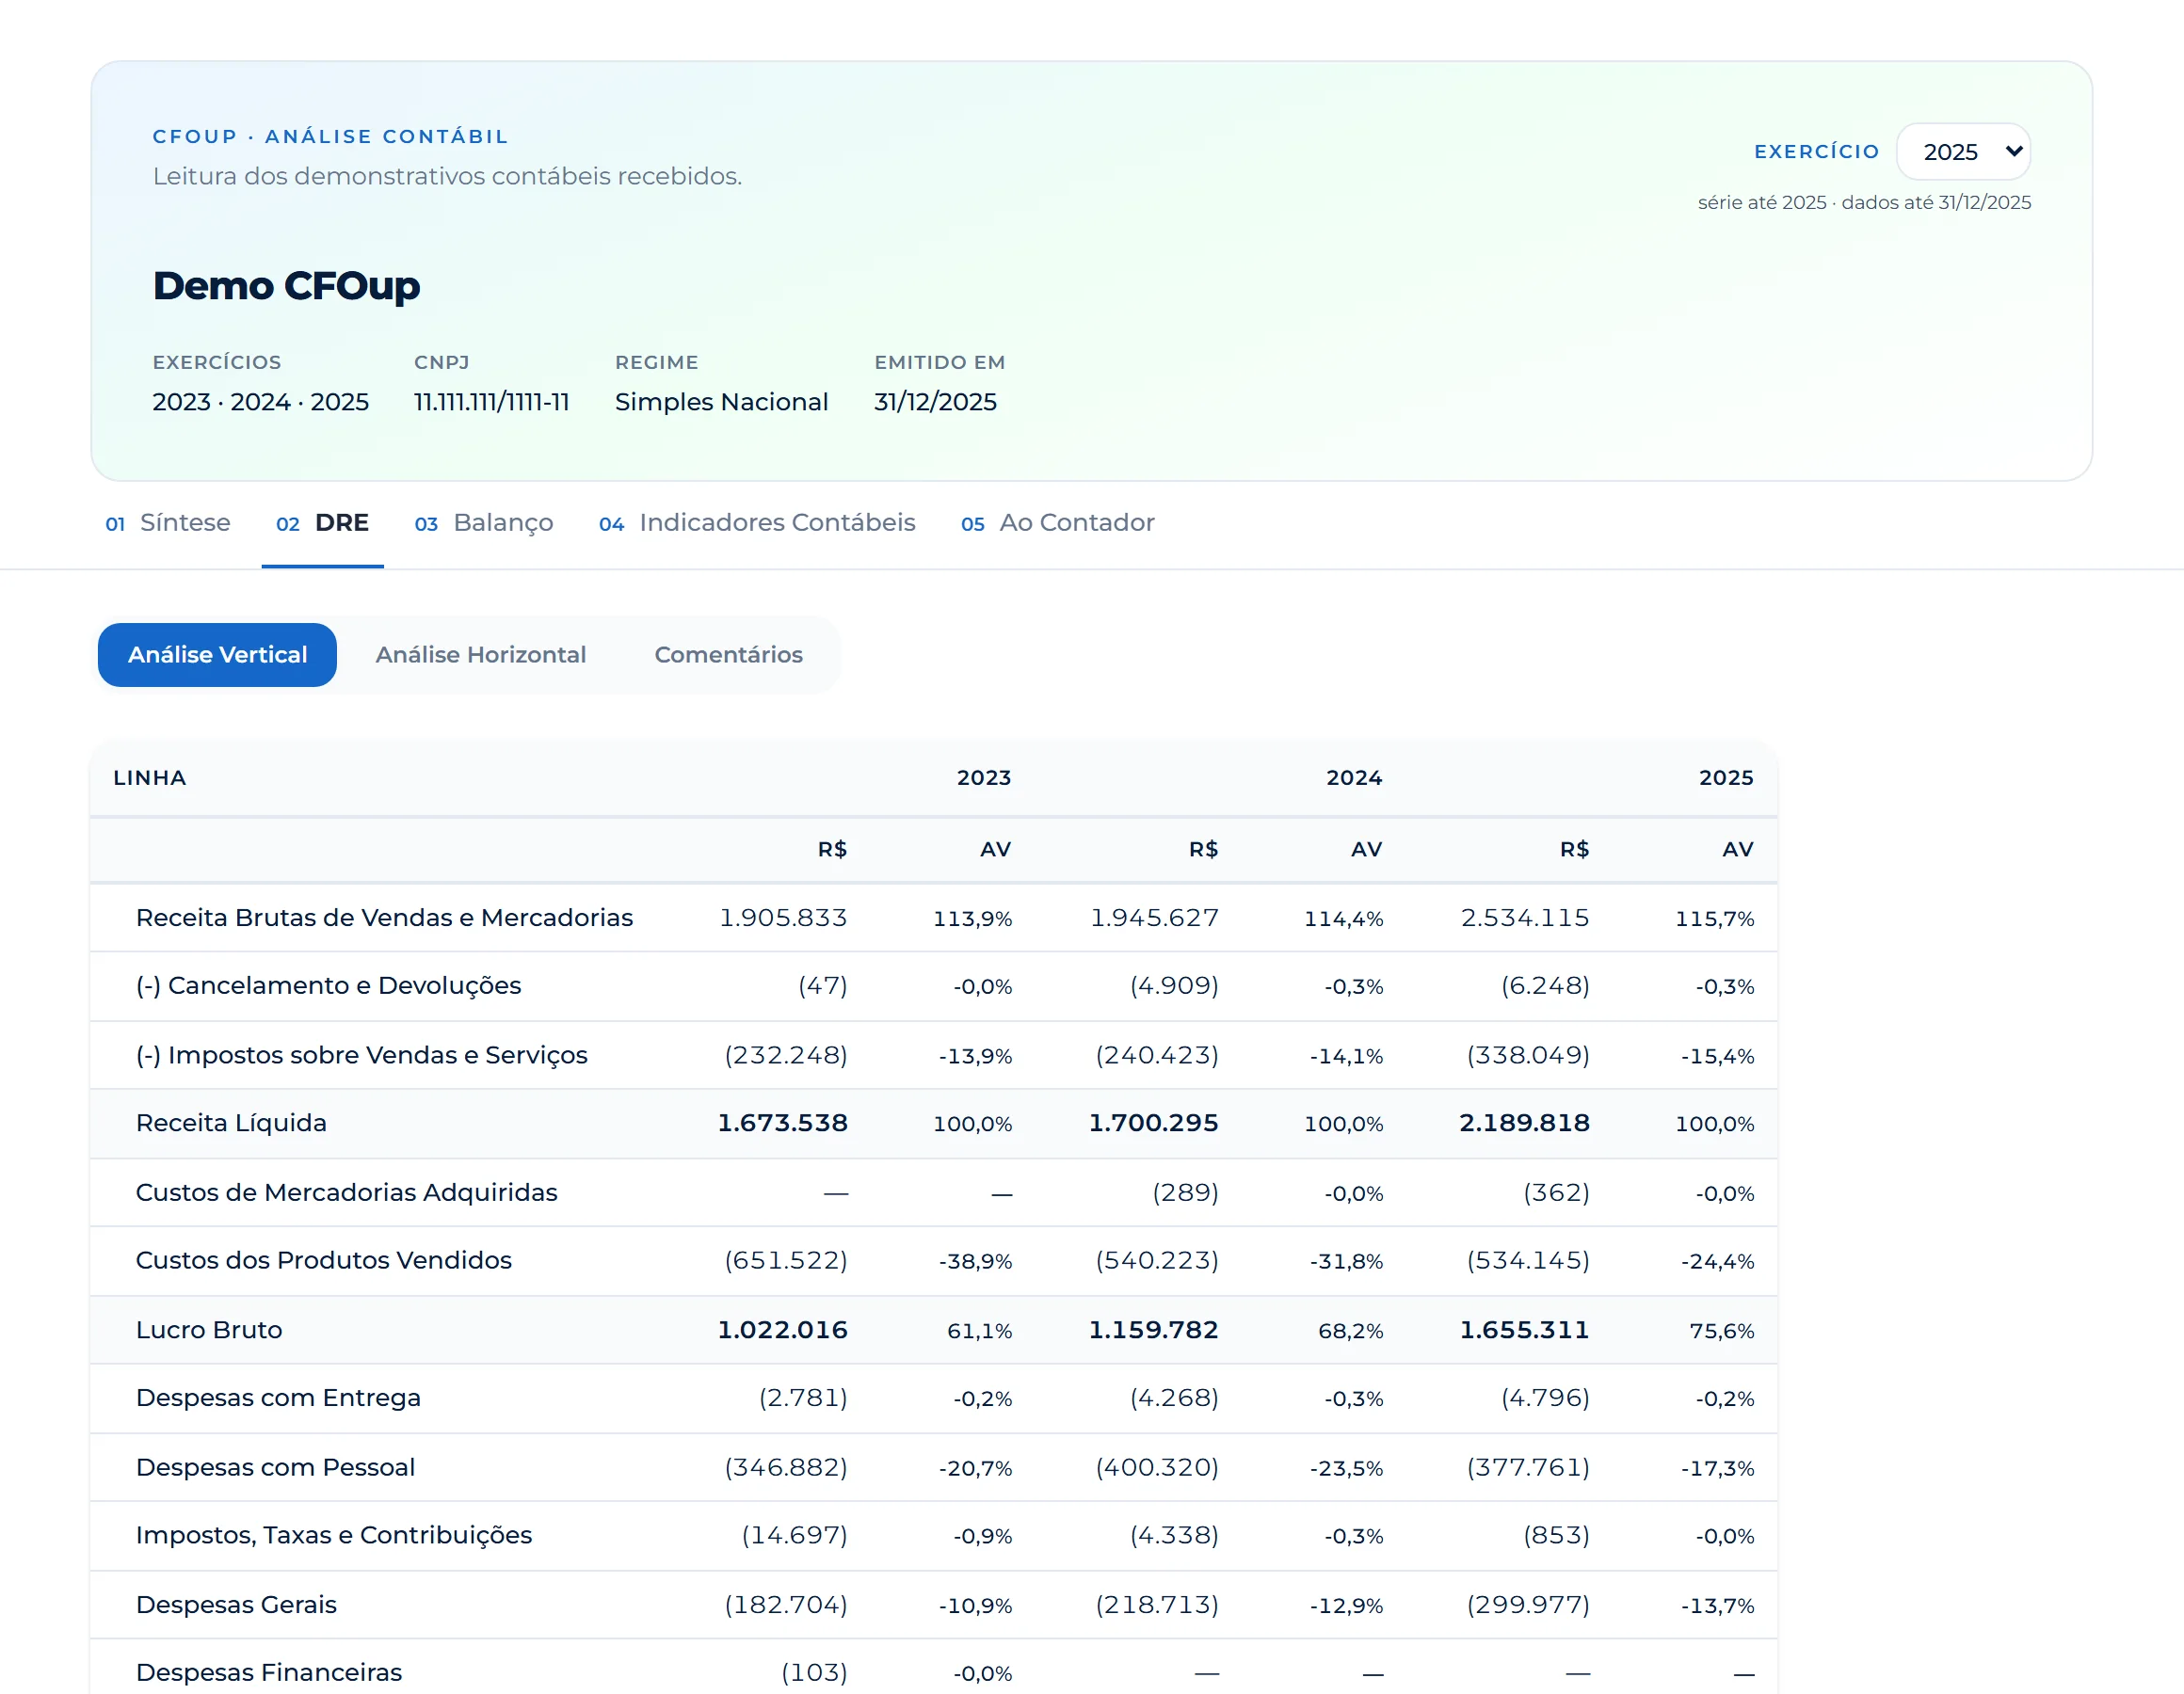This screenshot has height=1694, width=2184.
Task: Switch to the 01 Síntese tab
Action: pos(168,523)
